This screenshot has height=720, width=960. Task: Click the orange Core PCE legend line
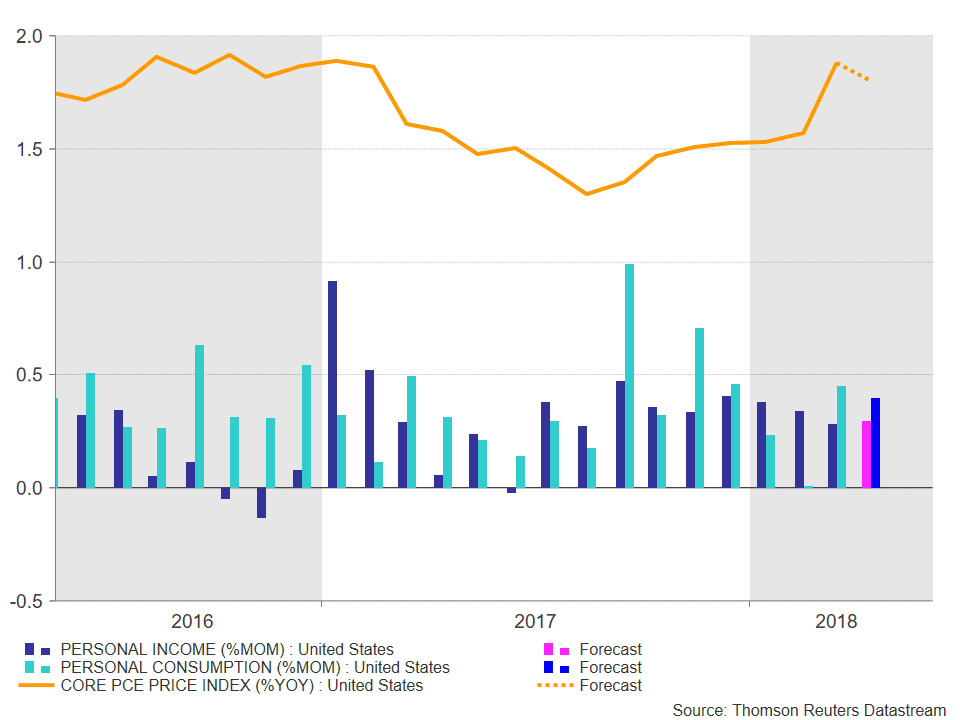(x=37, y=685)
